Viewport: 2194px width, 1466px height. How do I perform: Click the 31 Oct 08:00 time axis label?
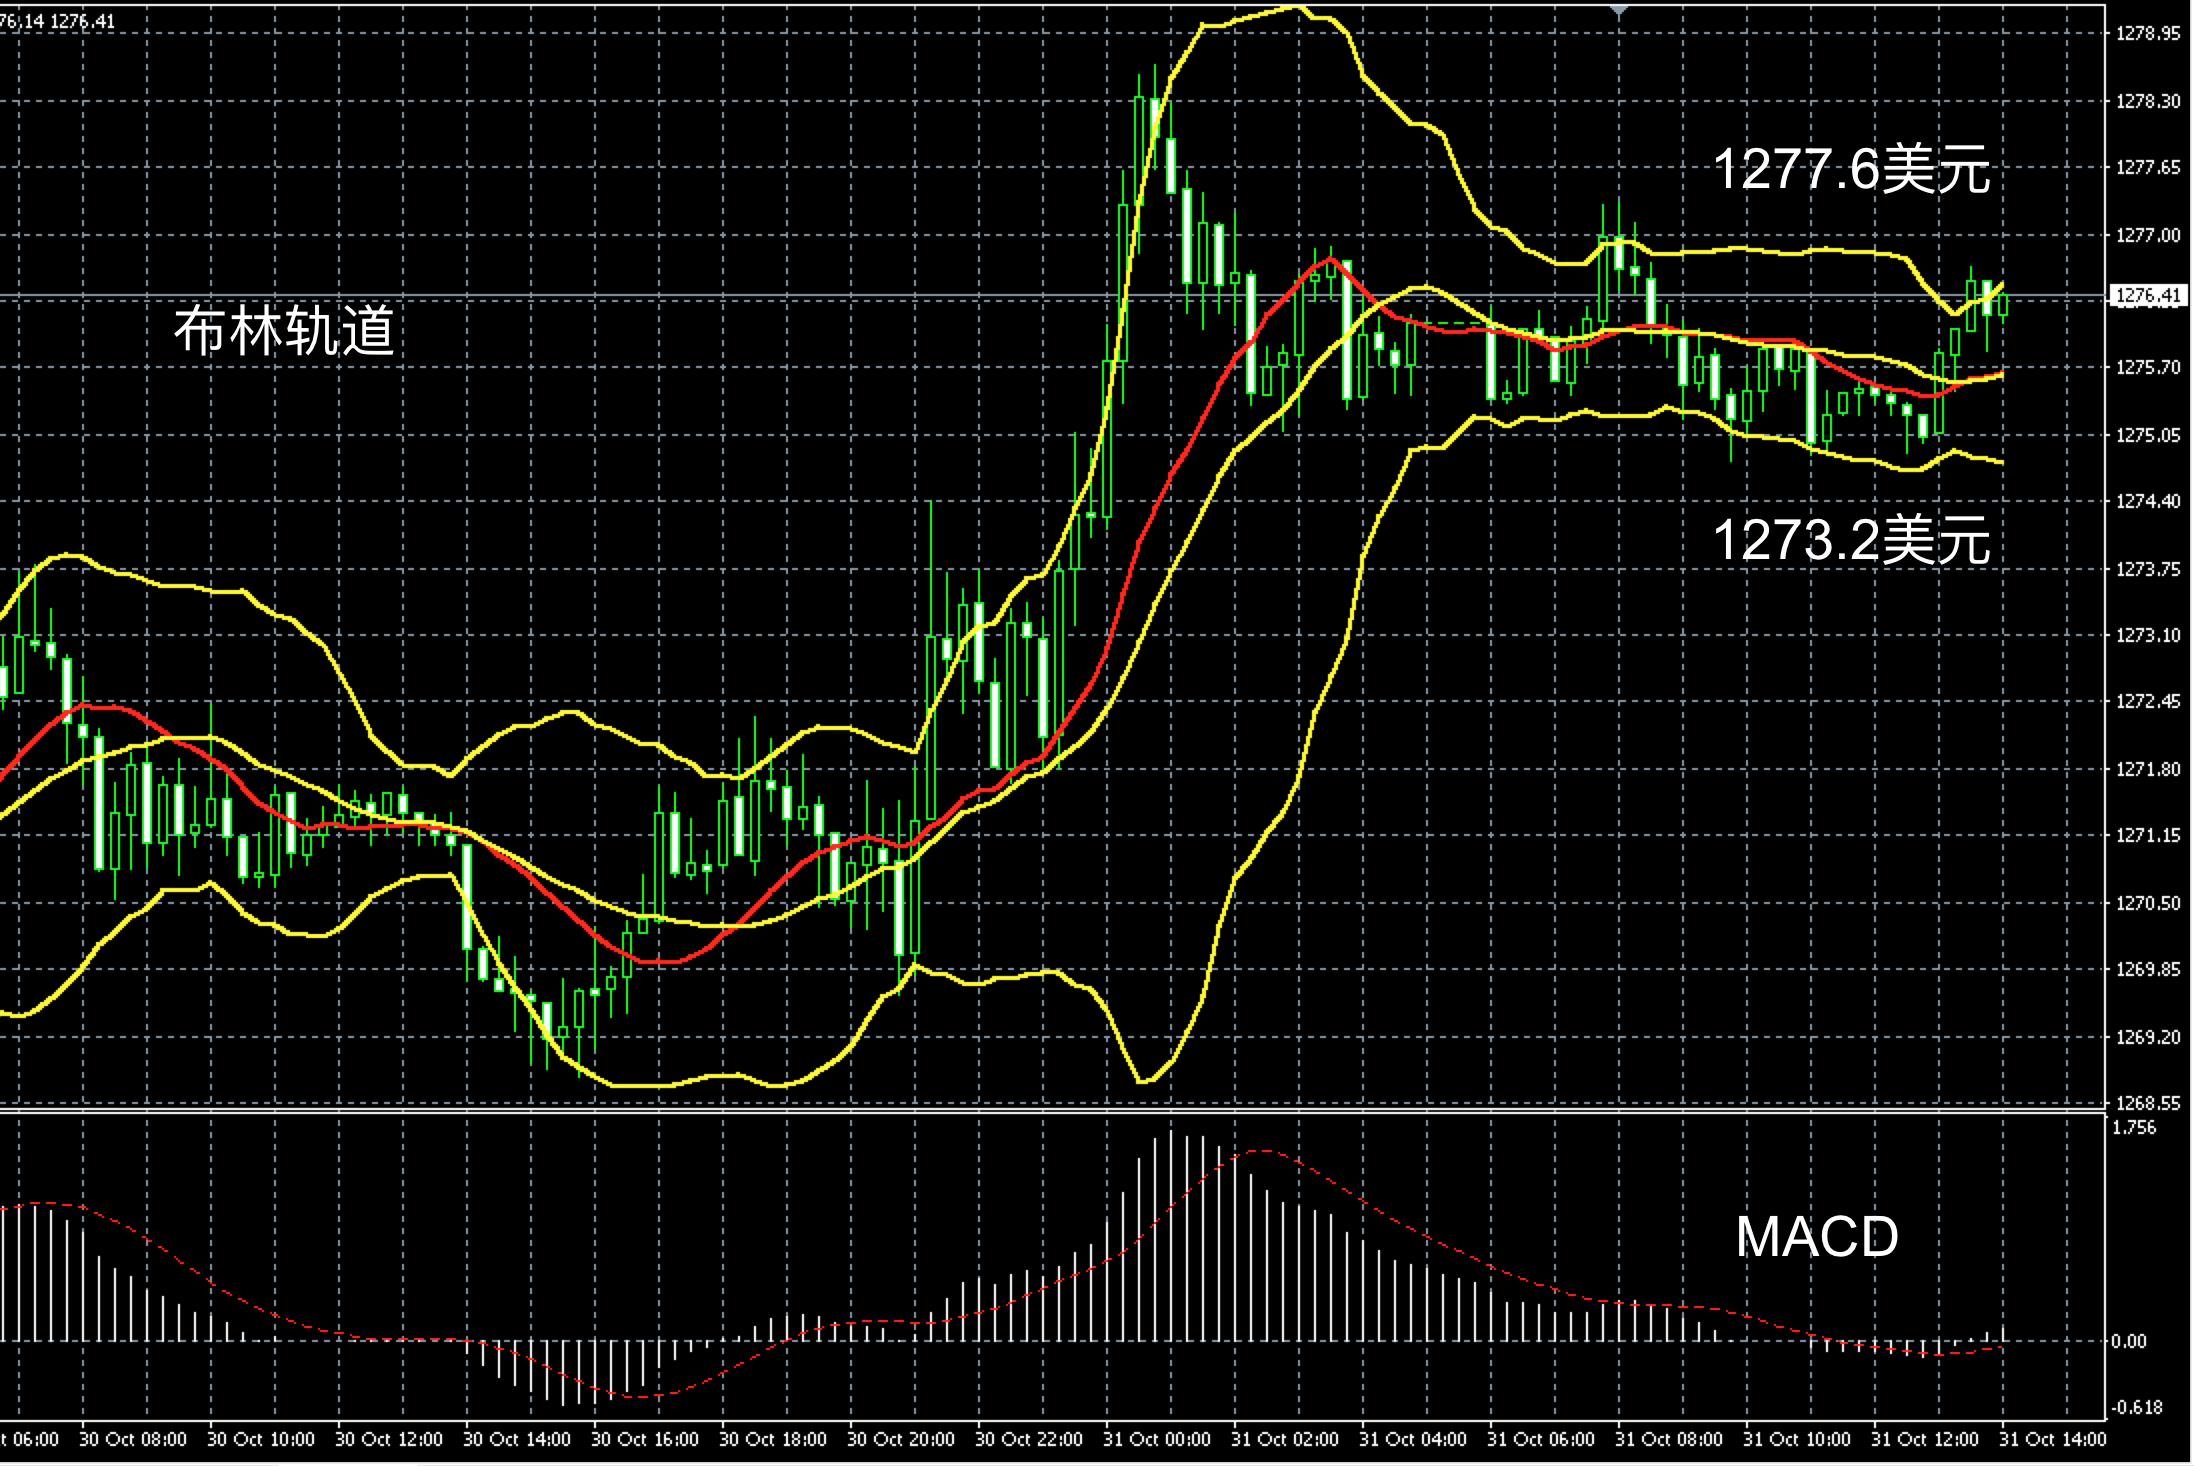tap(1668, 1440)
